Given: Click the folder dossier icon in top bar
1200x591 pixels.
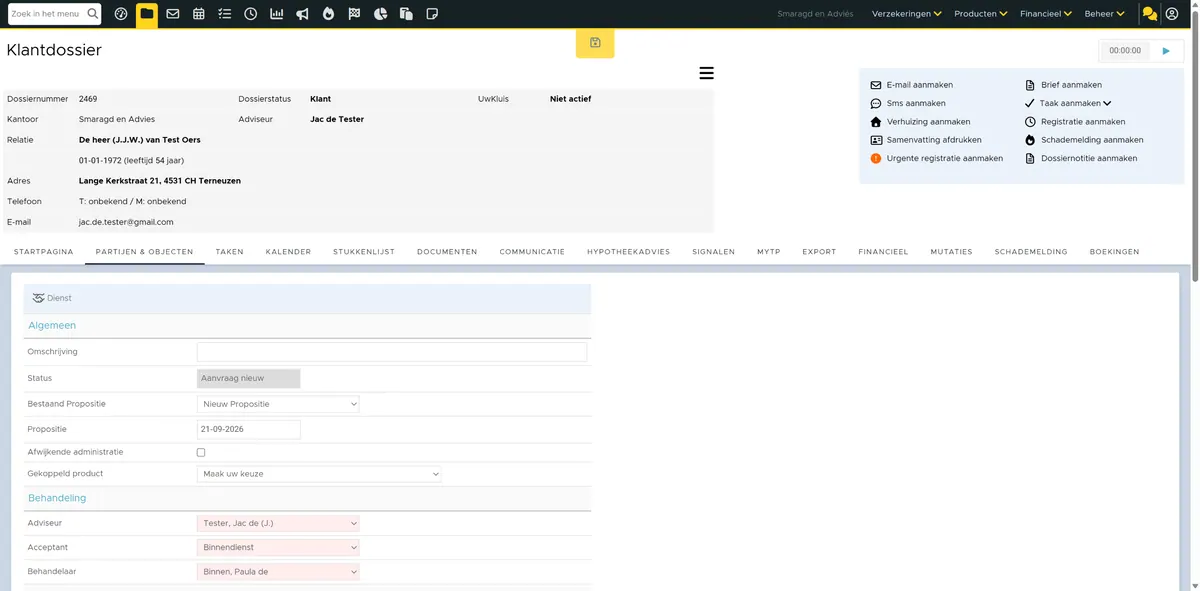Looking at the screenshot, I should (147, 14).
